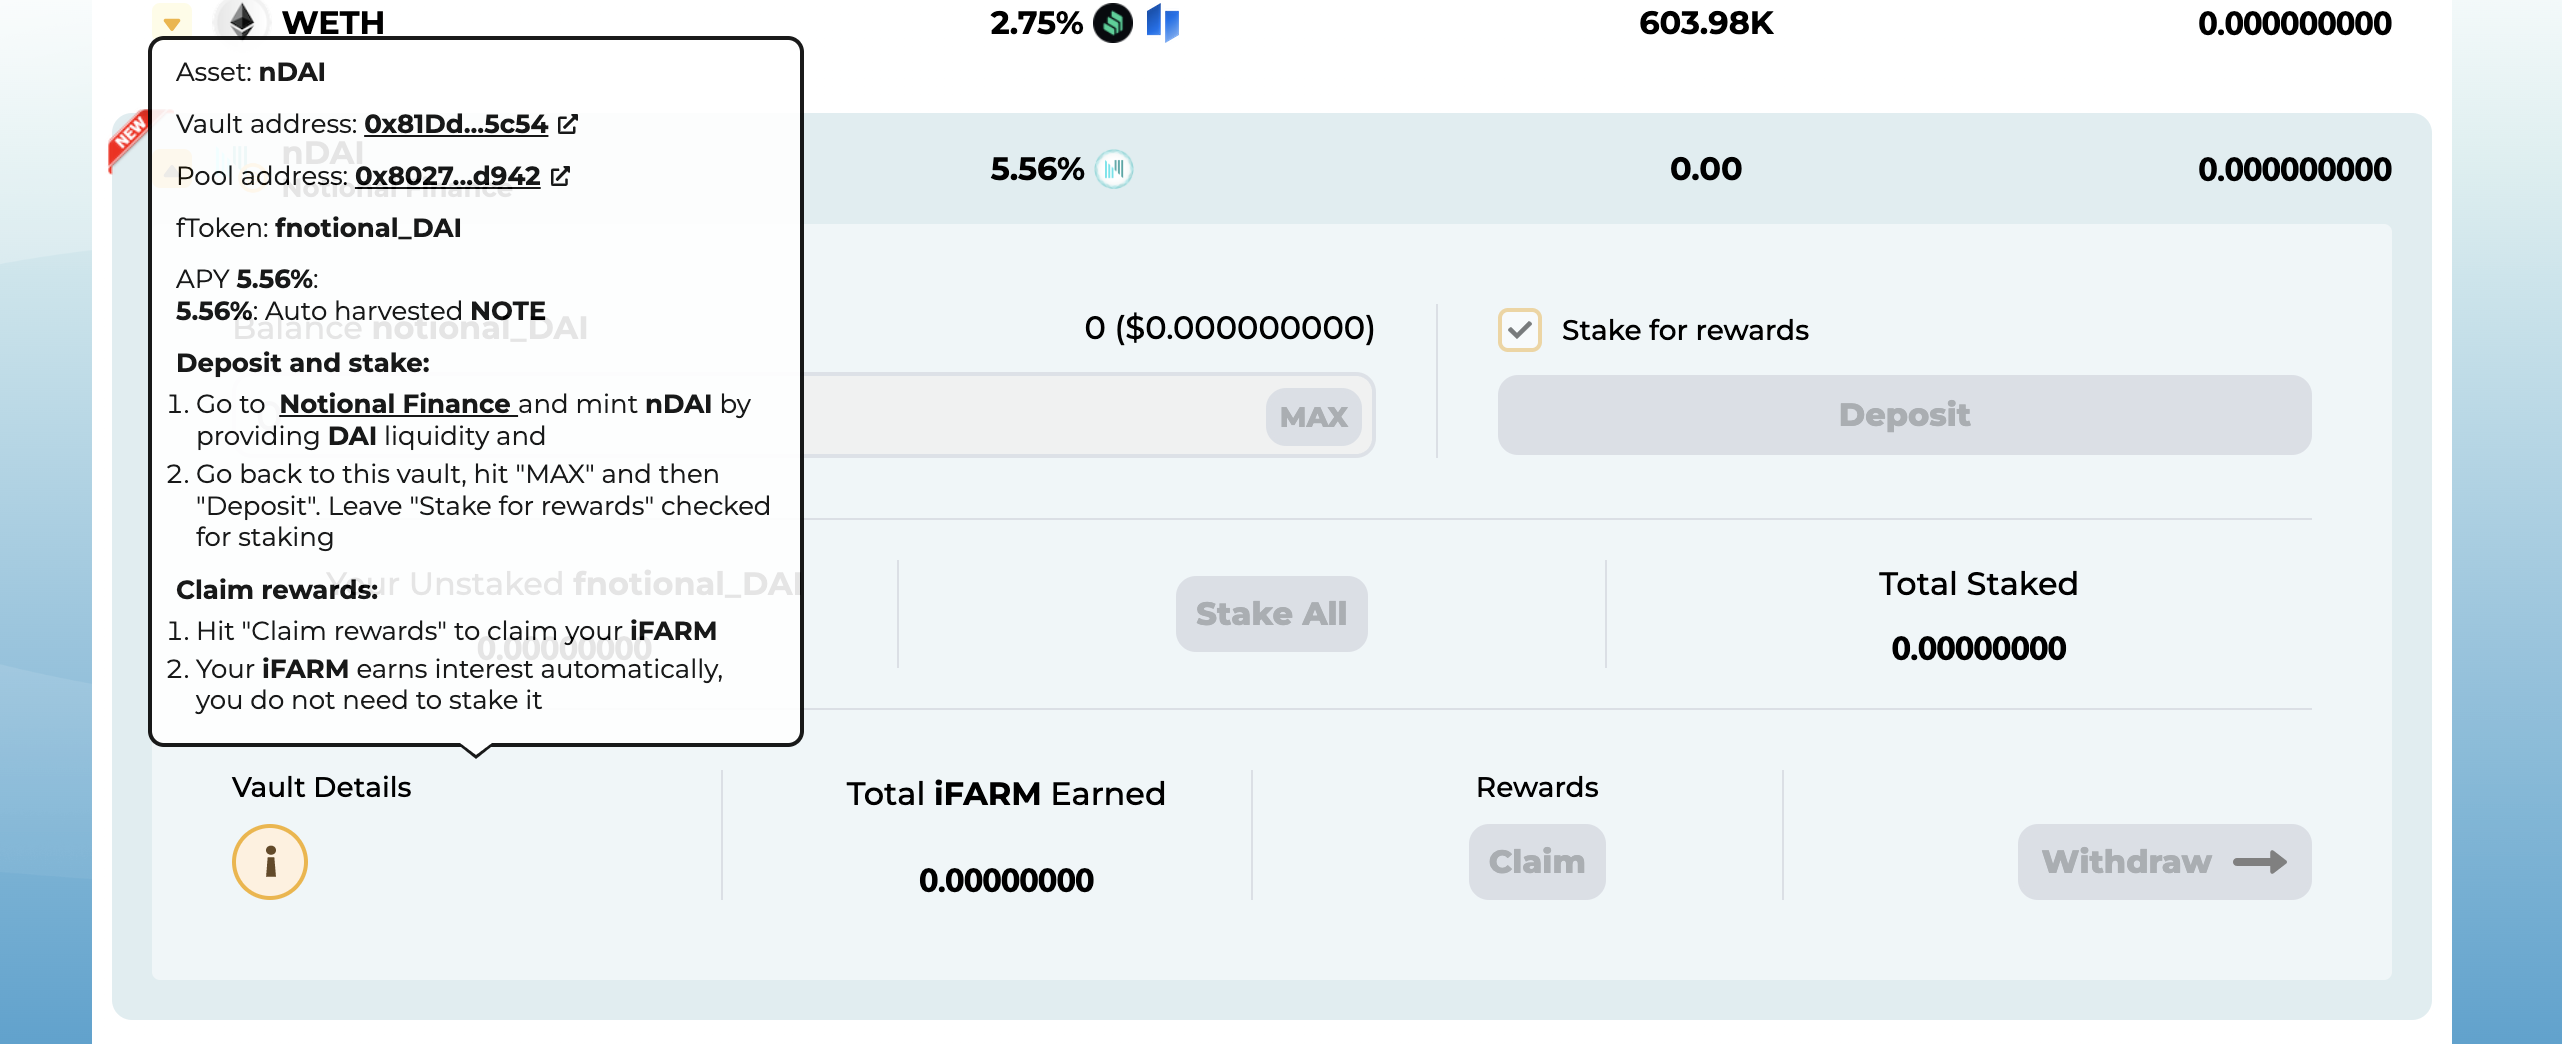This screenshot has width=2562, height=1044.
Task: Uncheck the Stake for rewards checkbox
Action: tap(1519, 330)
